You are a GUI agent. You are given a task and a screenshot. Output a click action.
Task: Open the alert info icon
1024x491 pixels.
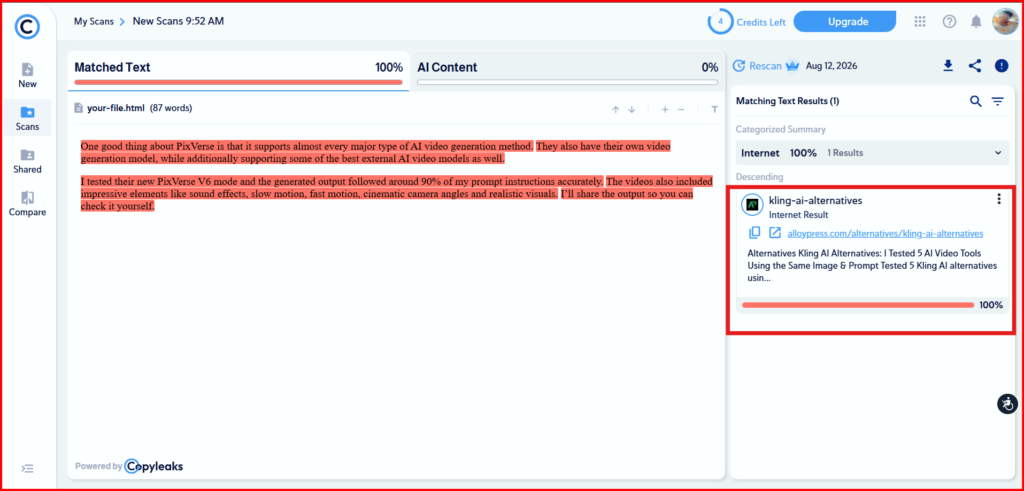1002,65
